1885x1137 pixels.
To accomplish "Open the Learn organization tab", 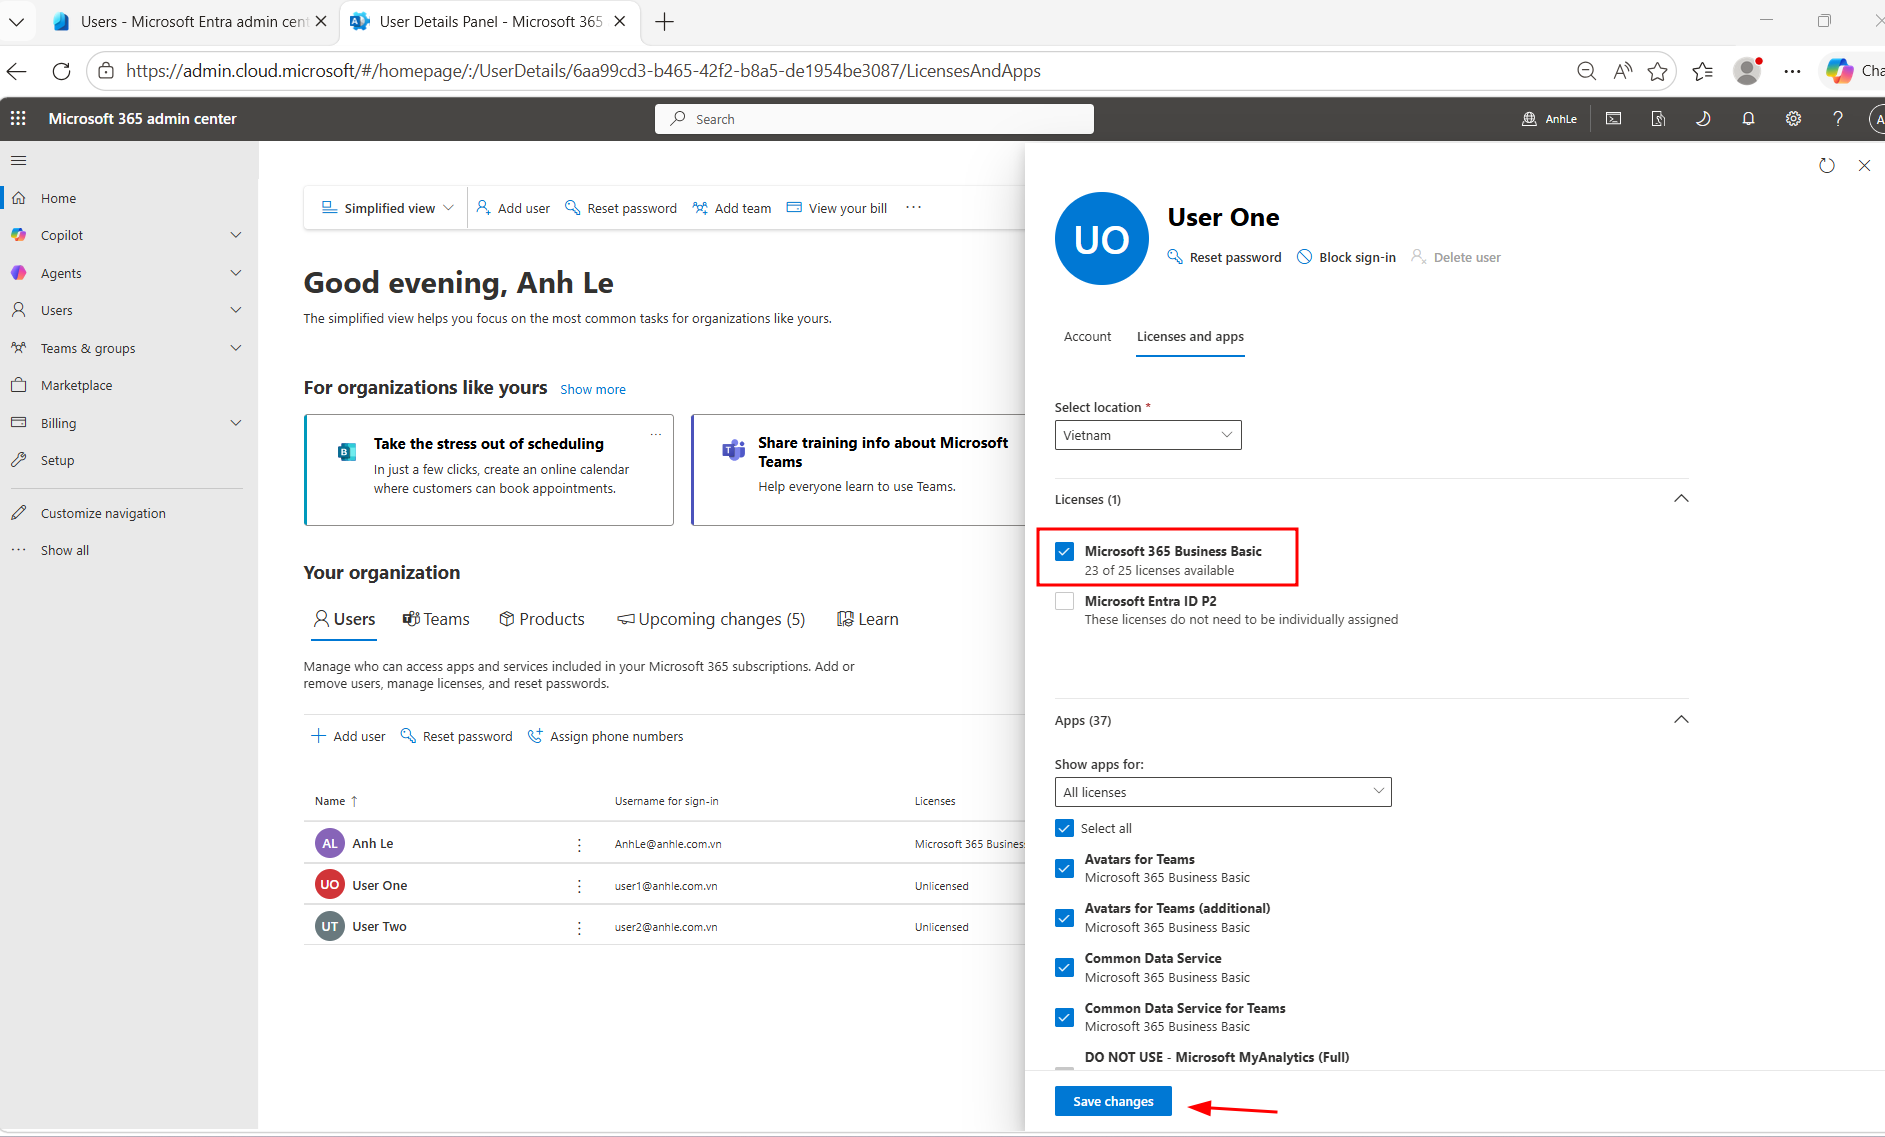I will tap(867, 619).
